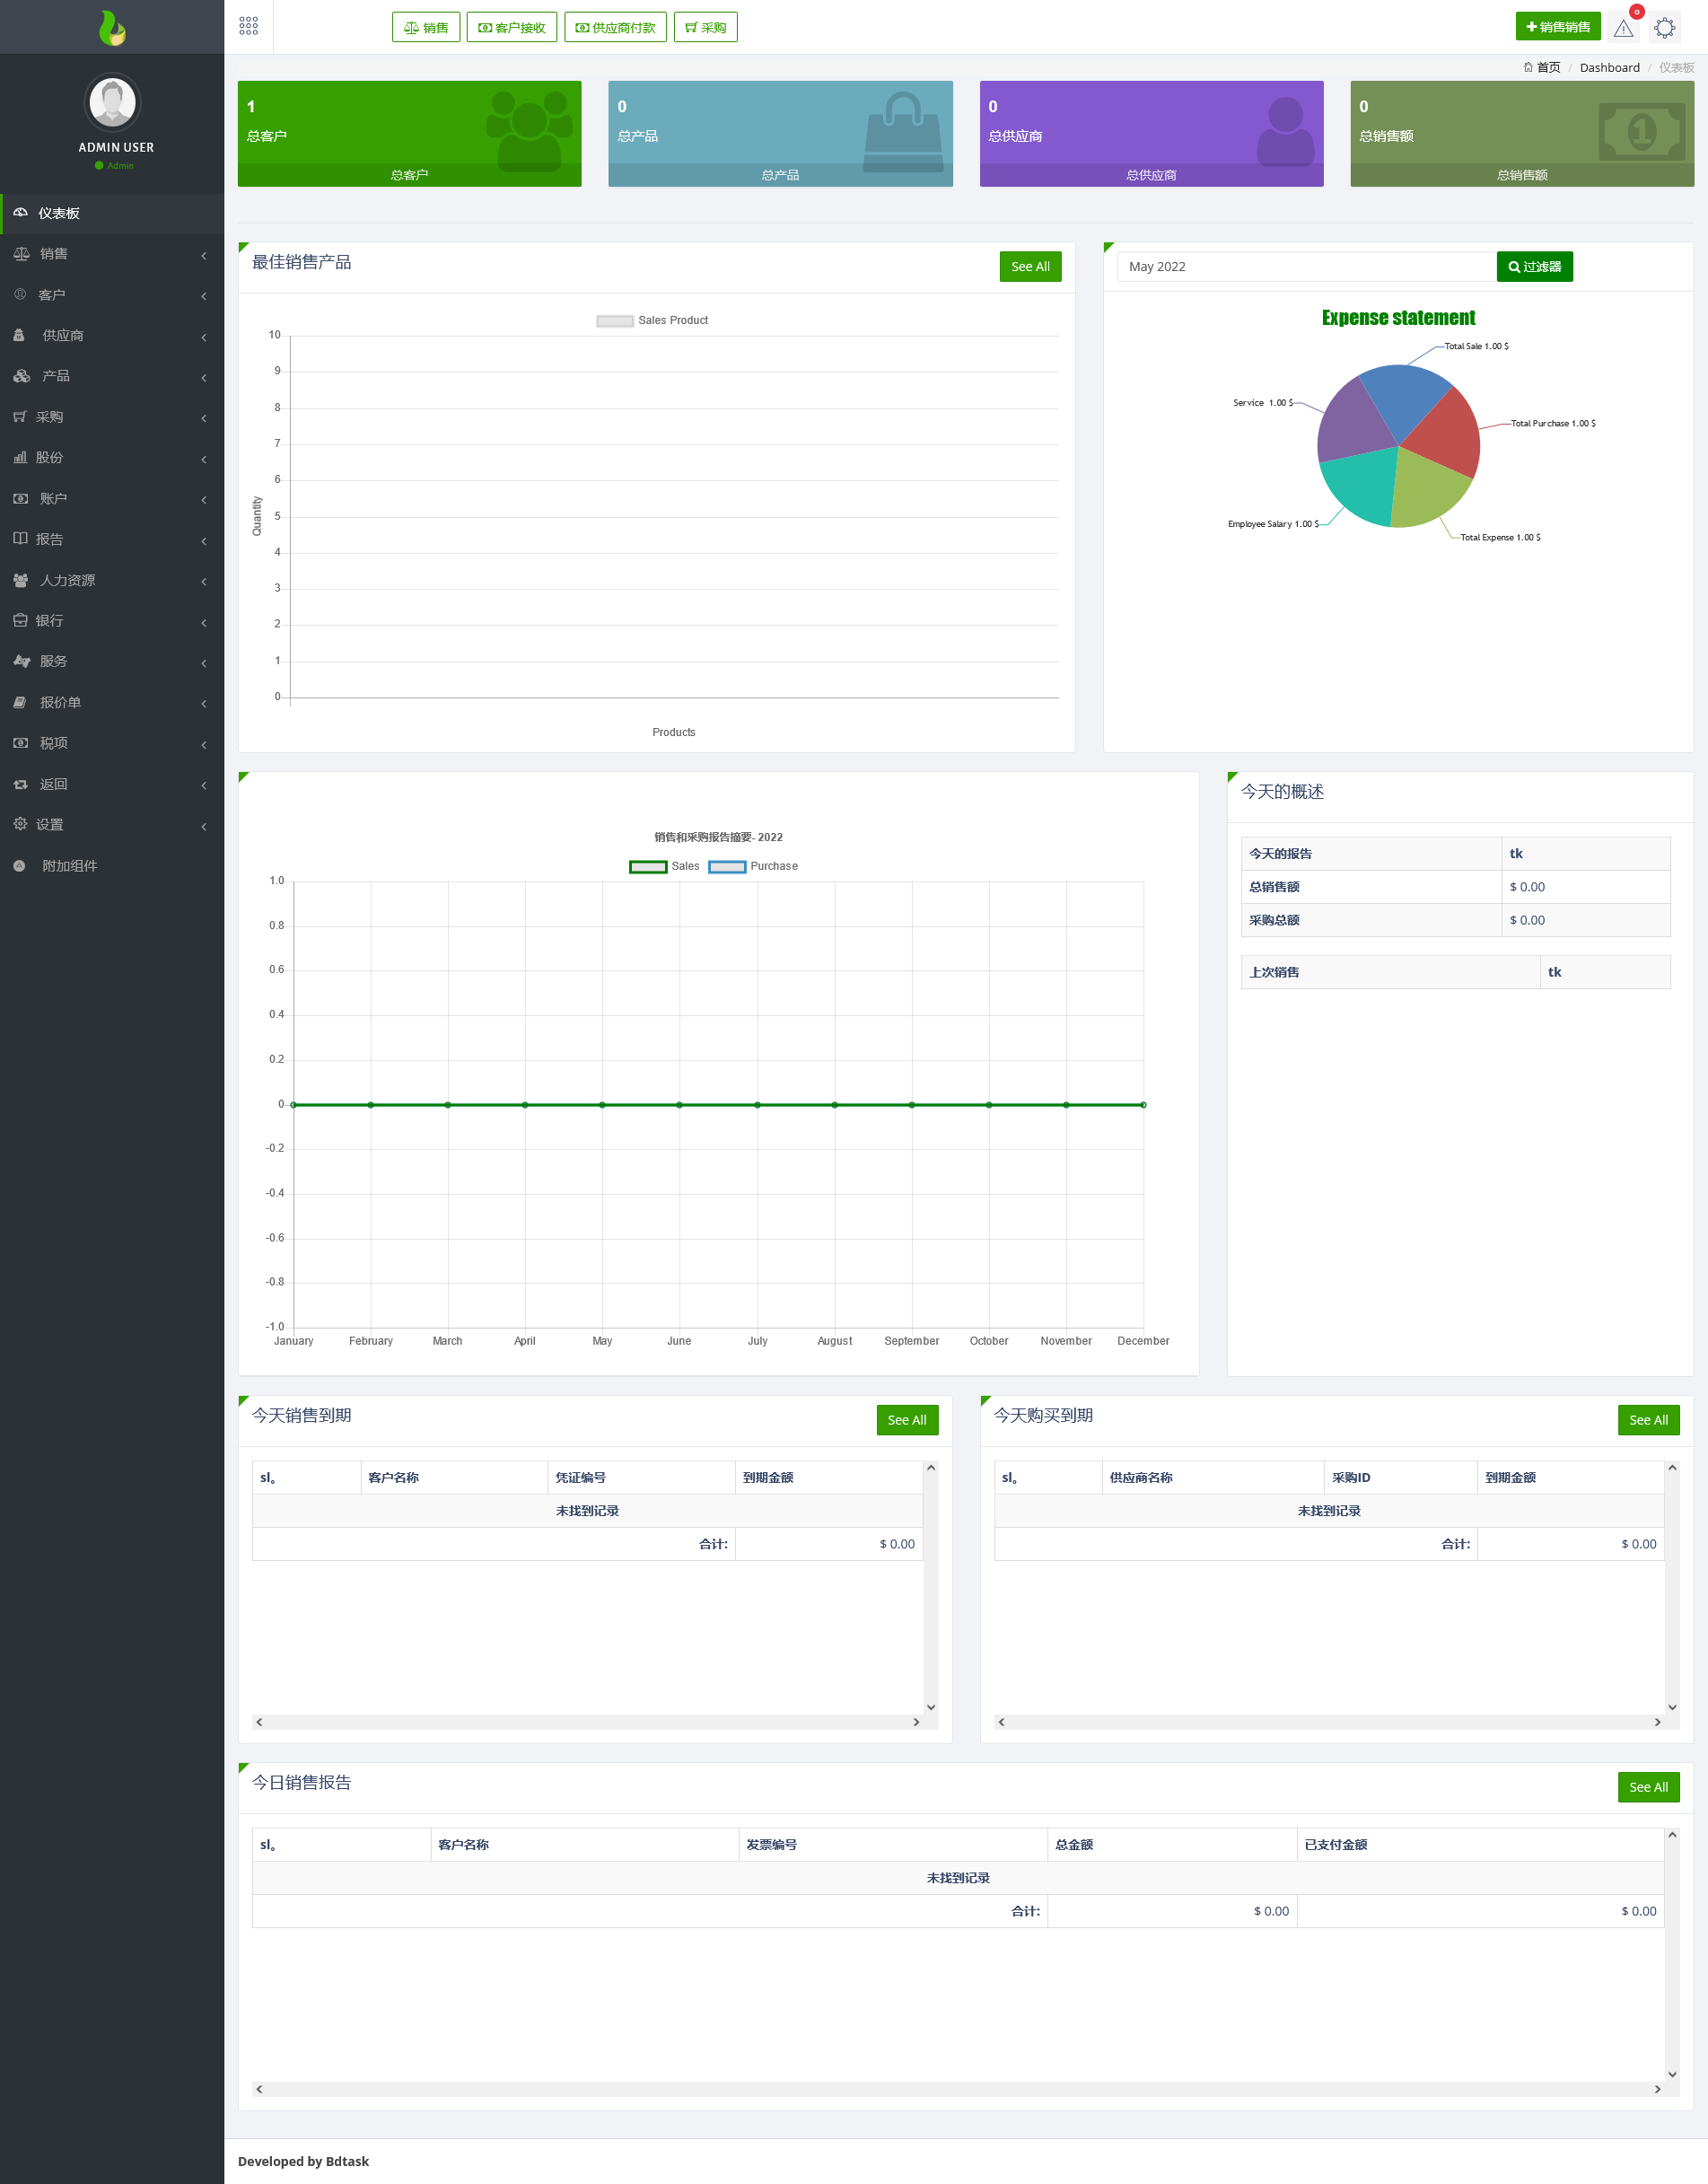Open the alert triangle notification icon
This screenshot has height=2184, width=1708.
pyautogui.click(x=1623, y=28)
